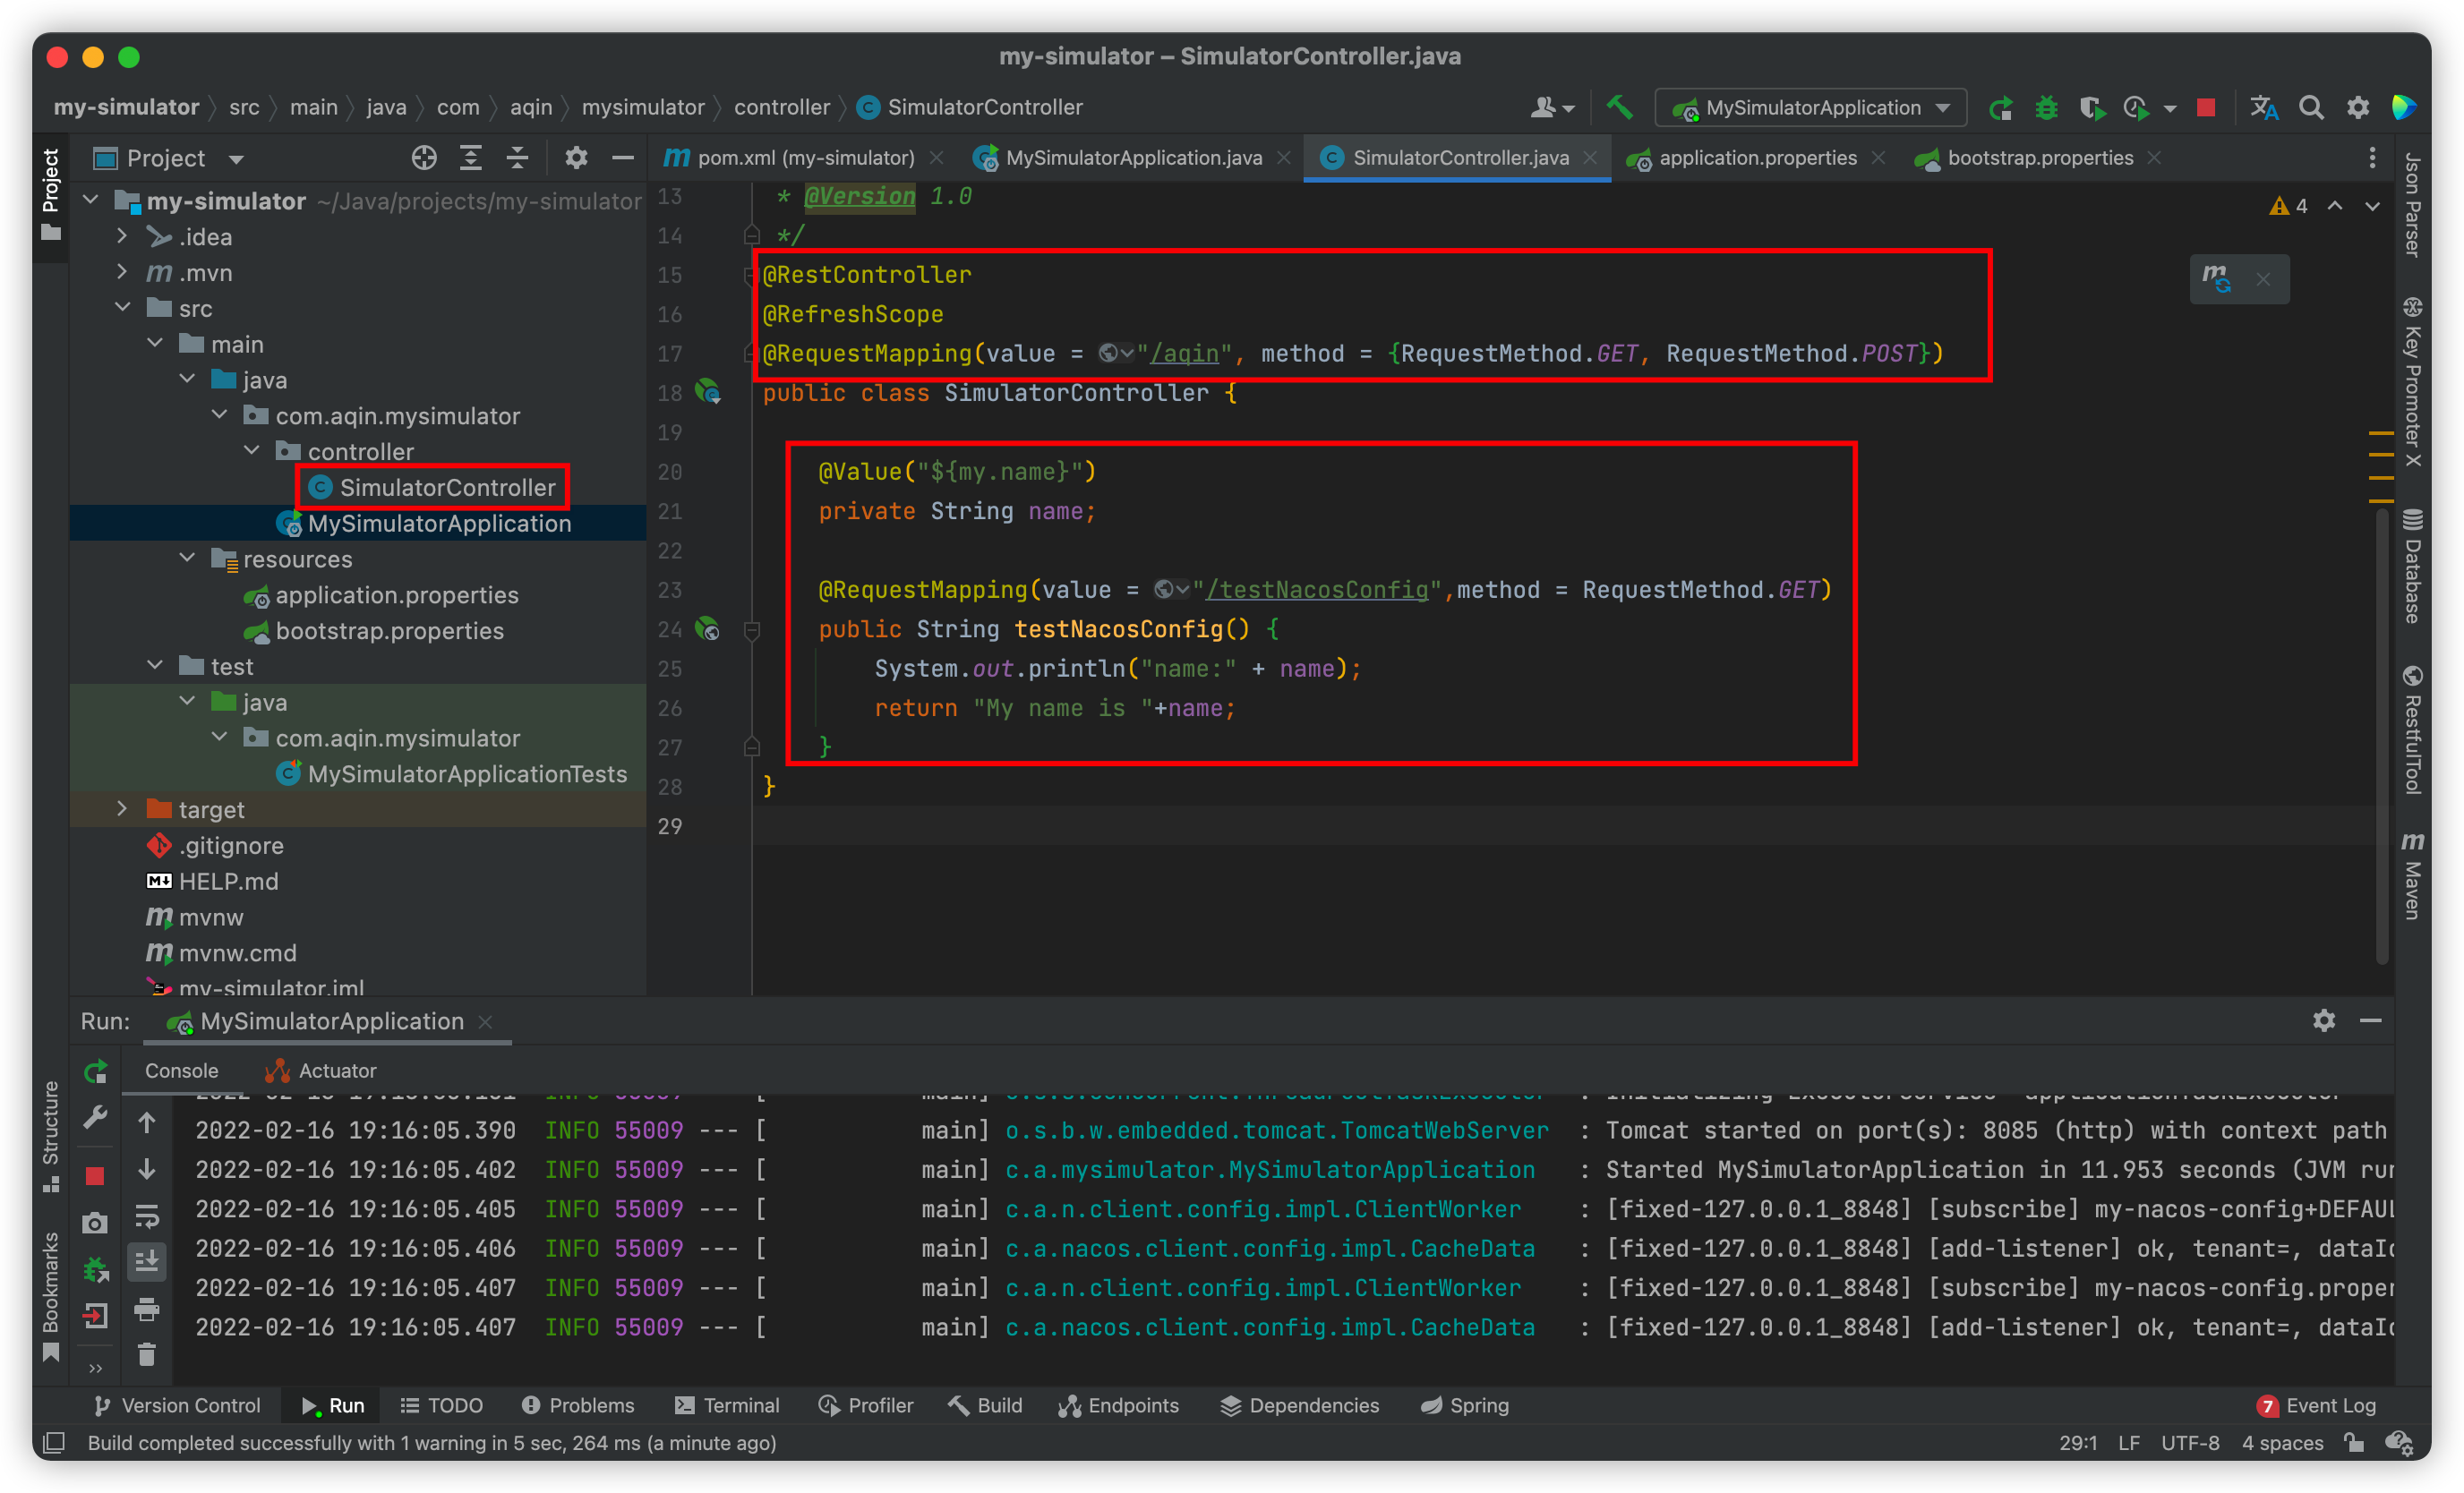Toggle the Project tool window stripe button
2464x1493 pixels.
coord(51,196)
